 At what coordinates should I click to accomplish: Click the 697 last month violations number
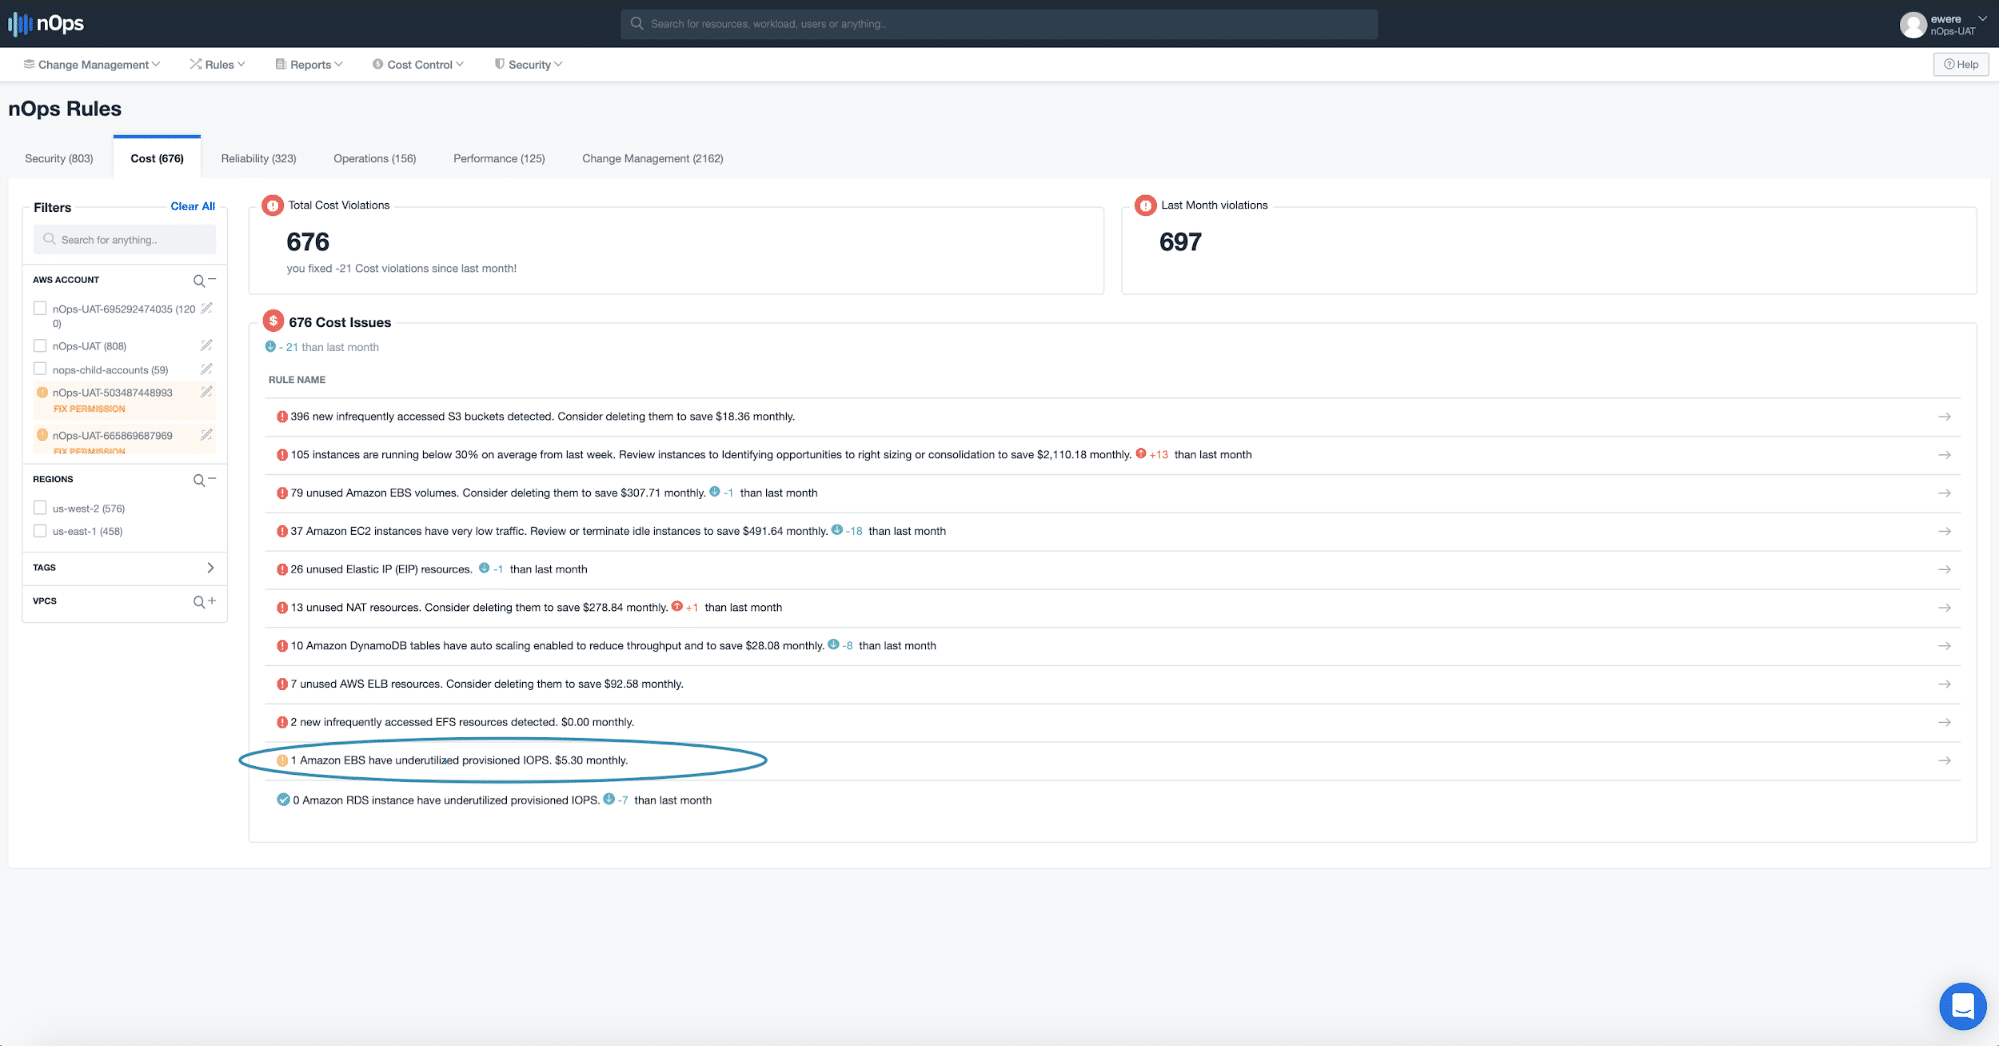coord(1180,242)
